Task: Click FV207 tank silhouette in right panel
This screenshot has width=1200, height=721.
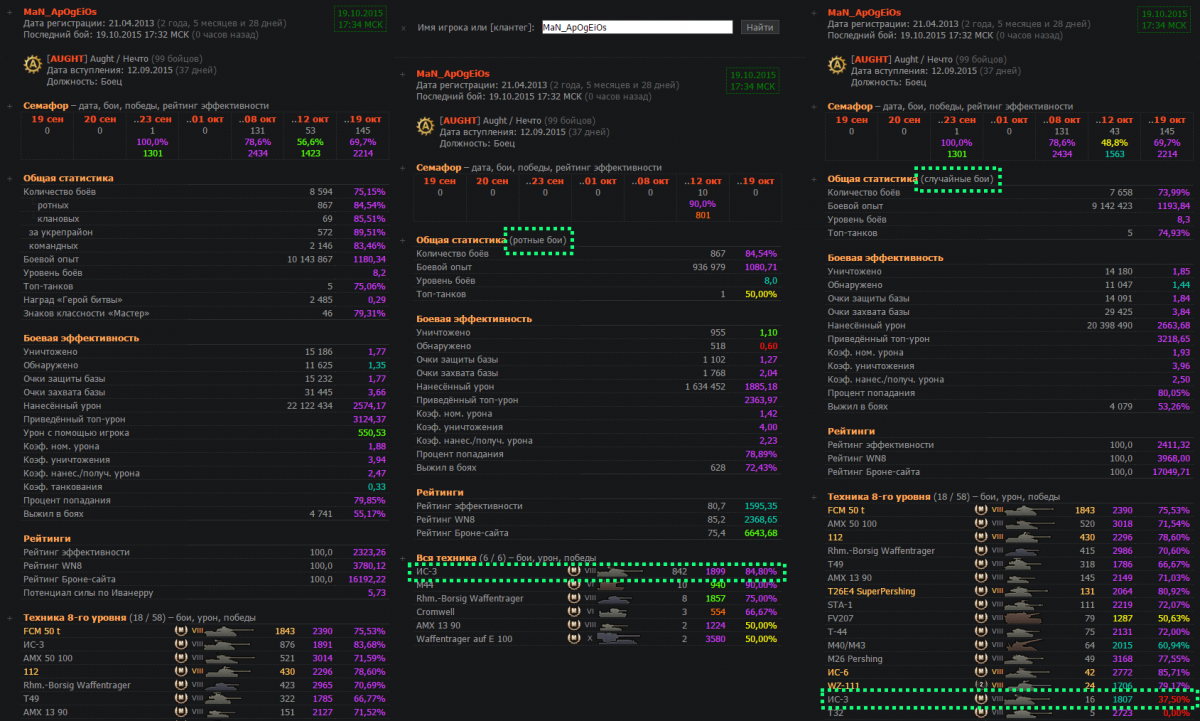Action: 1018,618
